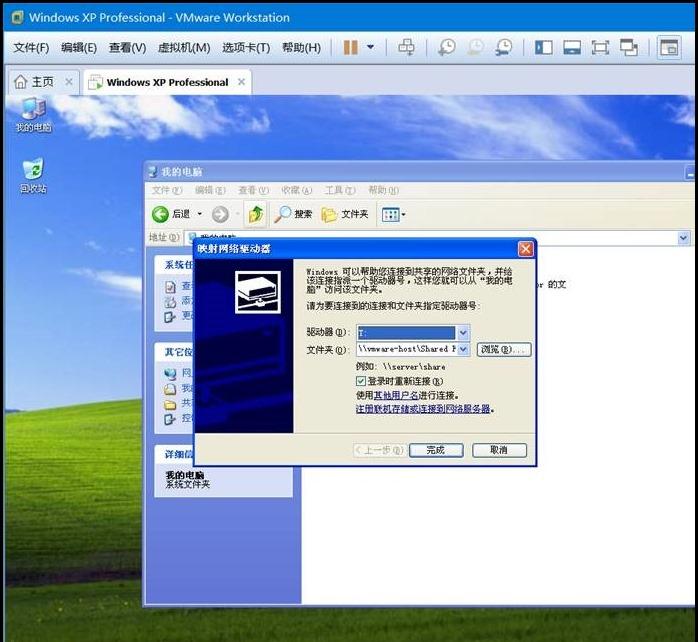Open 工具 menu in 我的电脑 window
This screenshot has width=698, height=642.
point(340,191)
